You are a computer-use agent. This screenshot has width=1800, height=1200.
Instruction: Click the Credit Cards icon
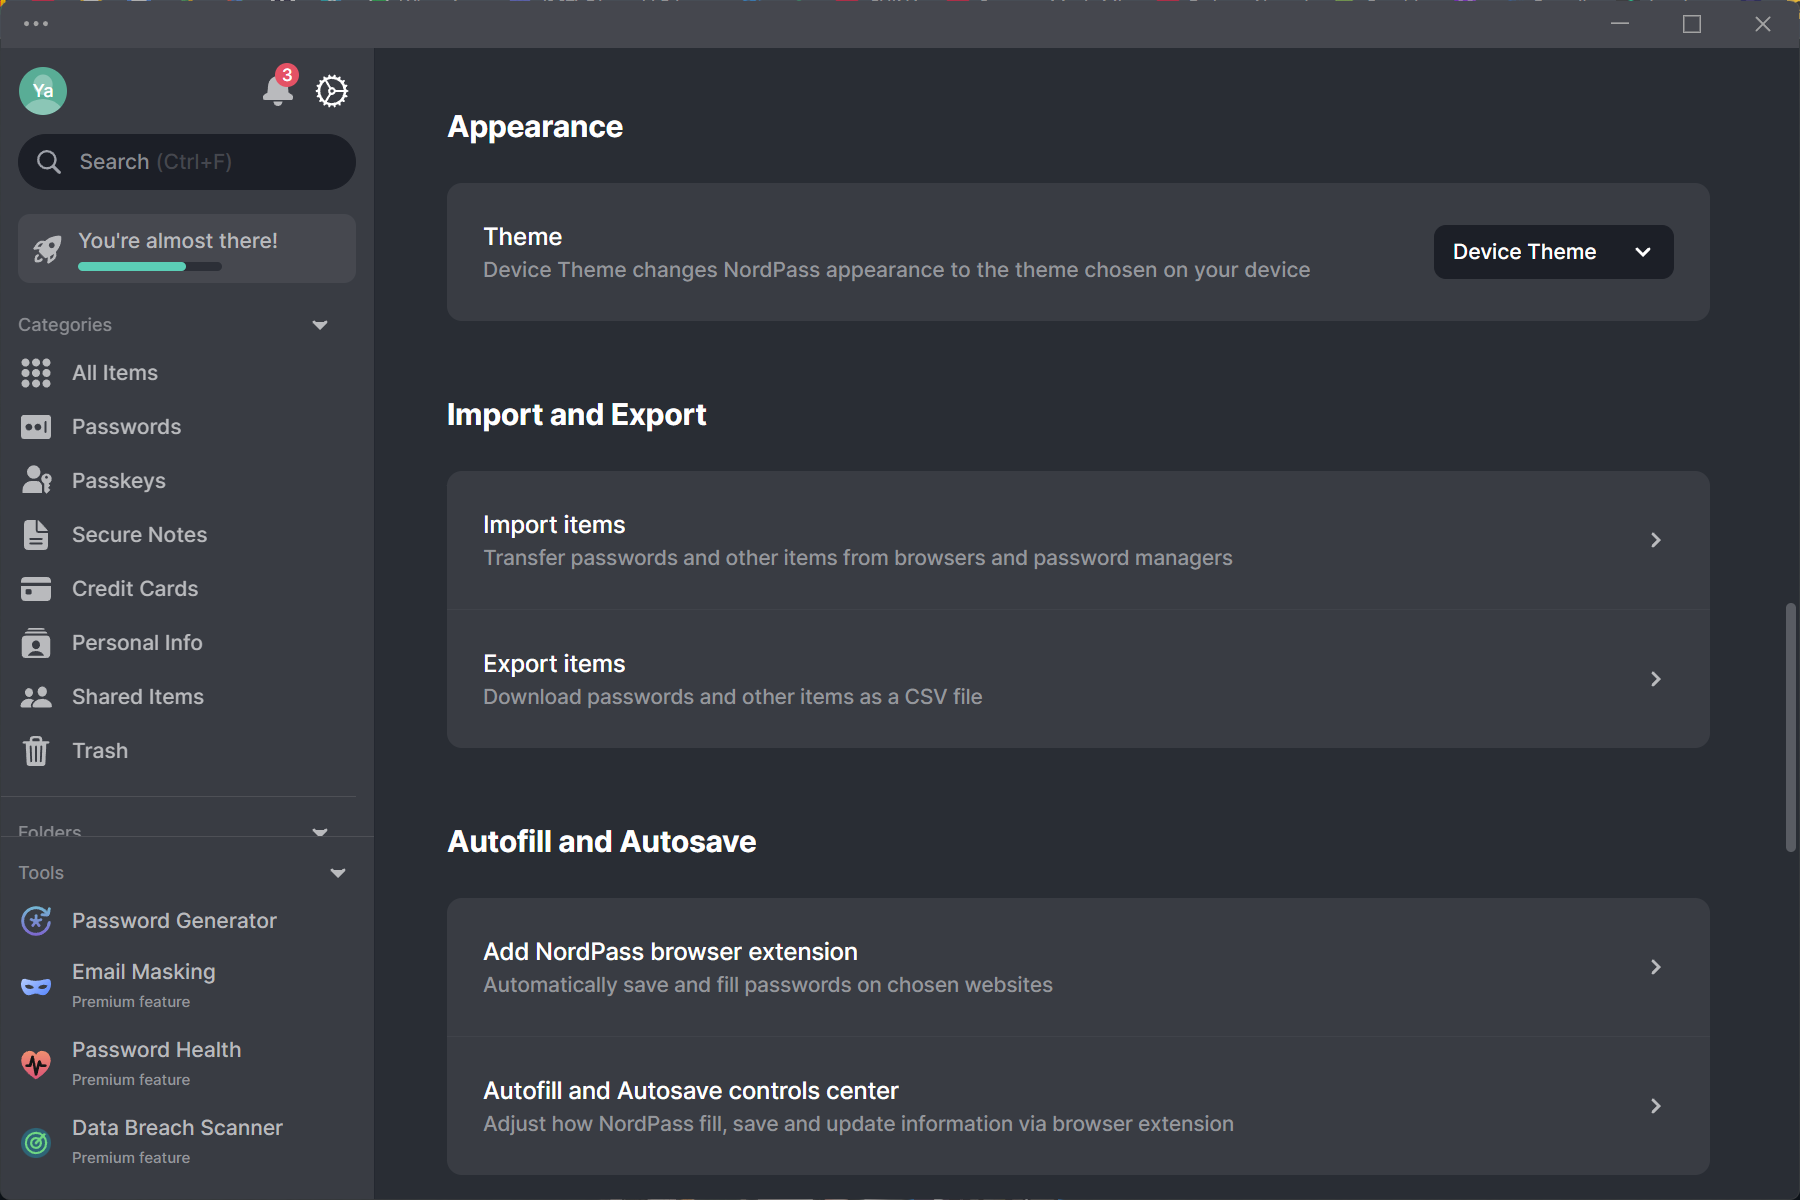36,589
